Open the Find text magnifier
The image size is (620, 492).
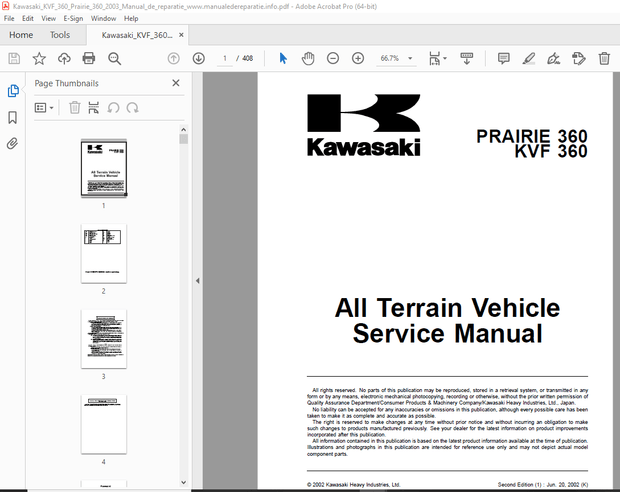coord(114,59)
